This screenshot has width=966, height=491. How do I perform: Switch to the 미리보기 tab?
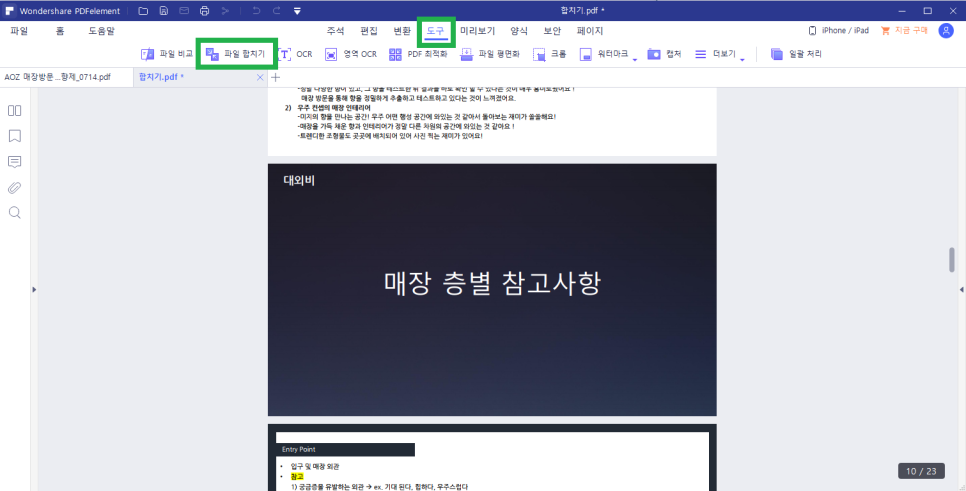pyautogui.click(x=477, y=31)
